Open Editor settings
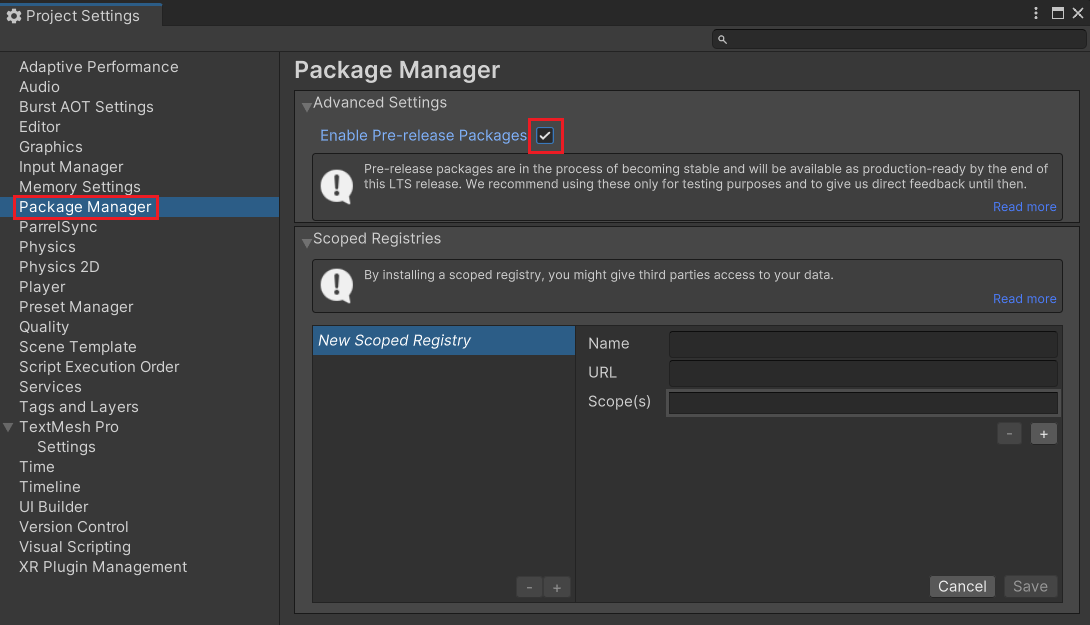1090x625 pixels. (40, 127)
